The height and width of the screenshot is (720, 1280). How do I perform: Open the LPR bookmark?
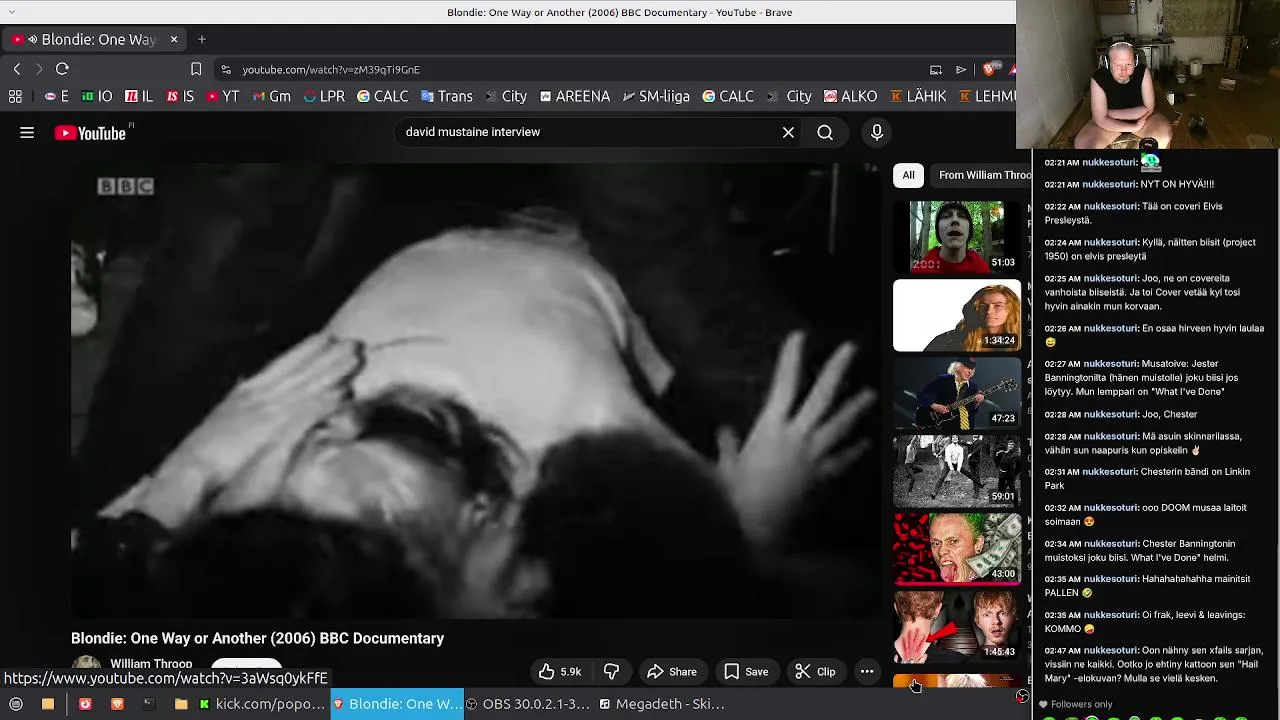[324, 96]
